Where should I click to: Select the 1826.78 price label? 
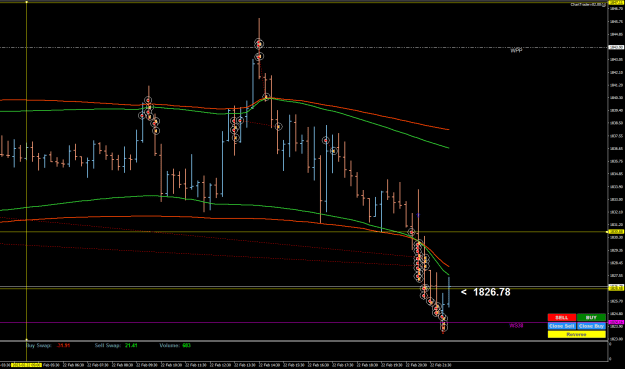(x=491, y=292)
